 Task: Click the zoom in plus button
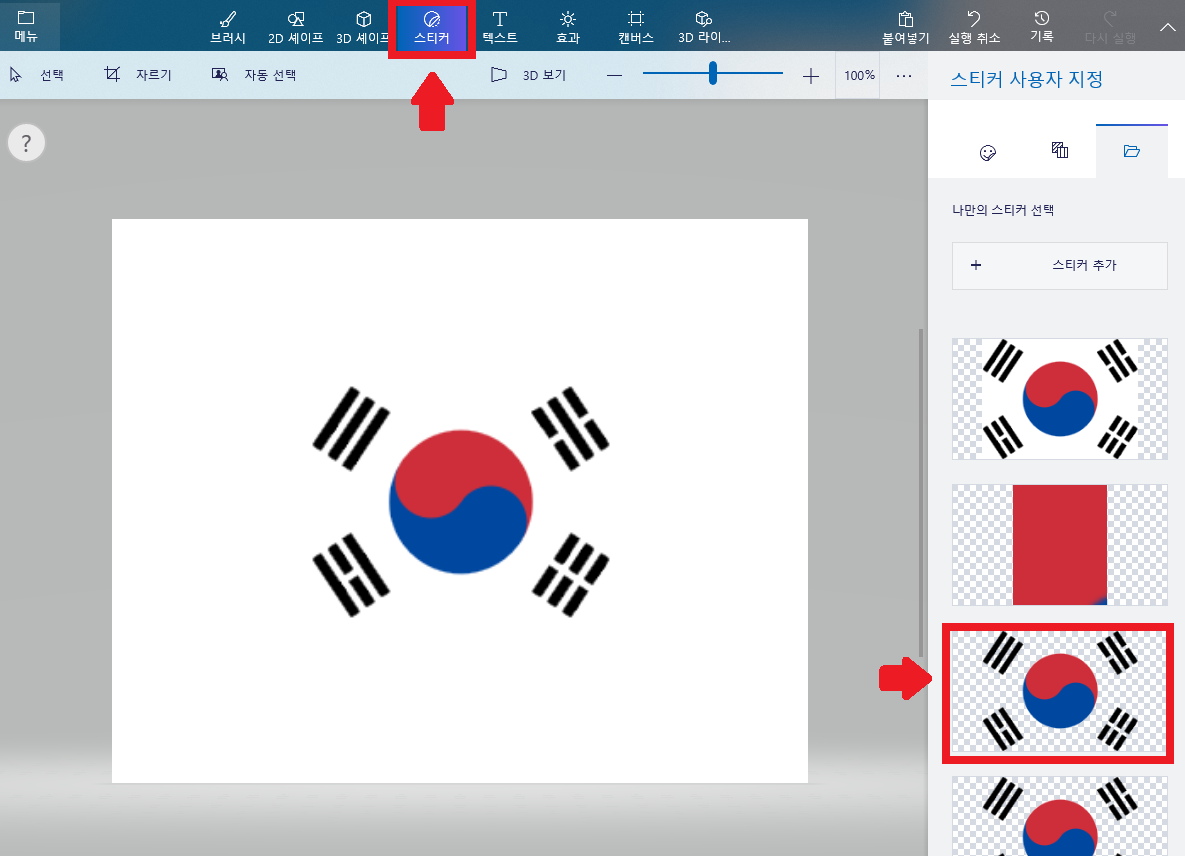(811, 76)
